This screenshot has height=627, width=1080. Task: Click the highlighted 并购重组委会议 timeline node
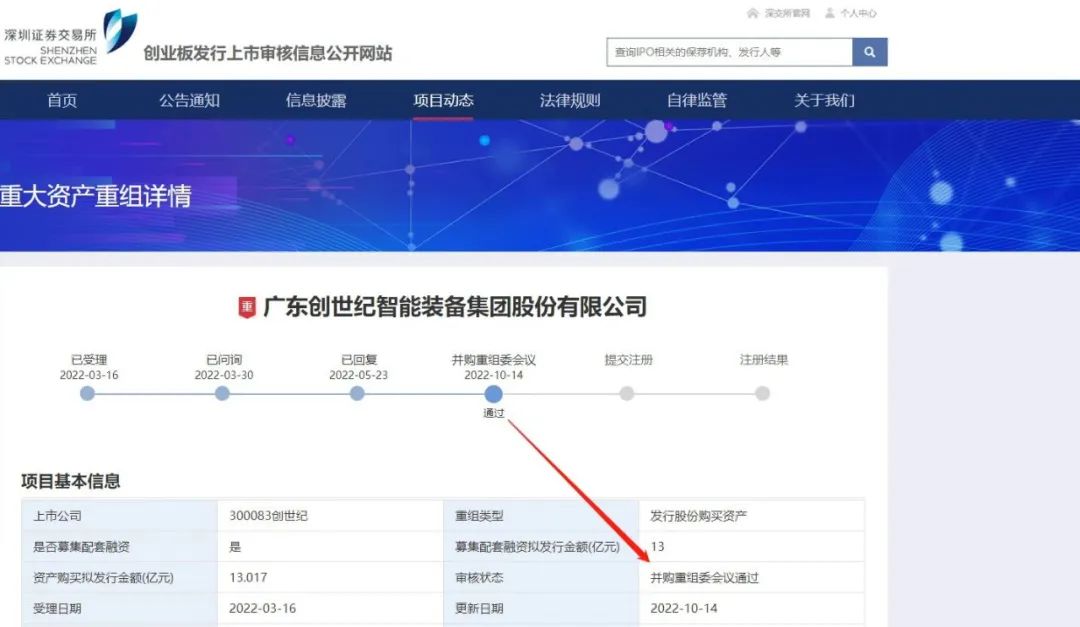click(494, 394)
